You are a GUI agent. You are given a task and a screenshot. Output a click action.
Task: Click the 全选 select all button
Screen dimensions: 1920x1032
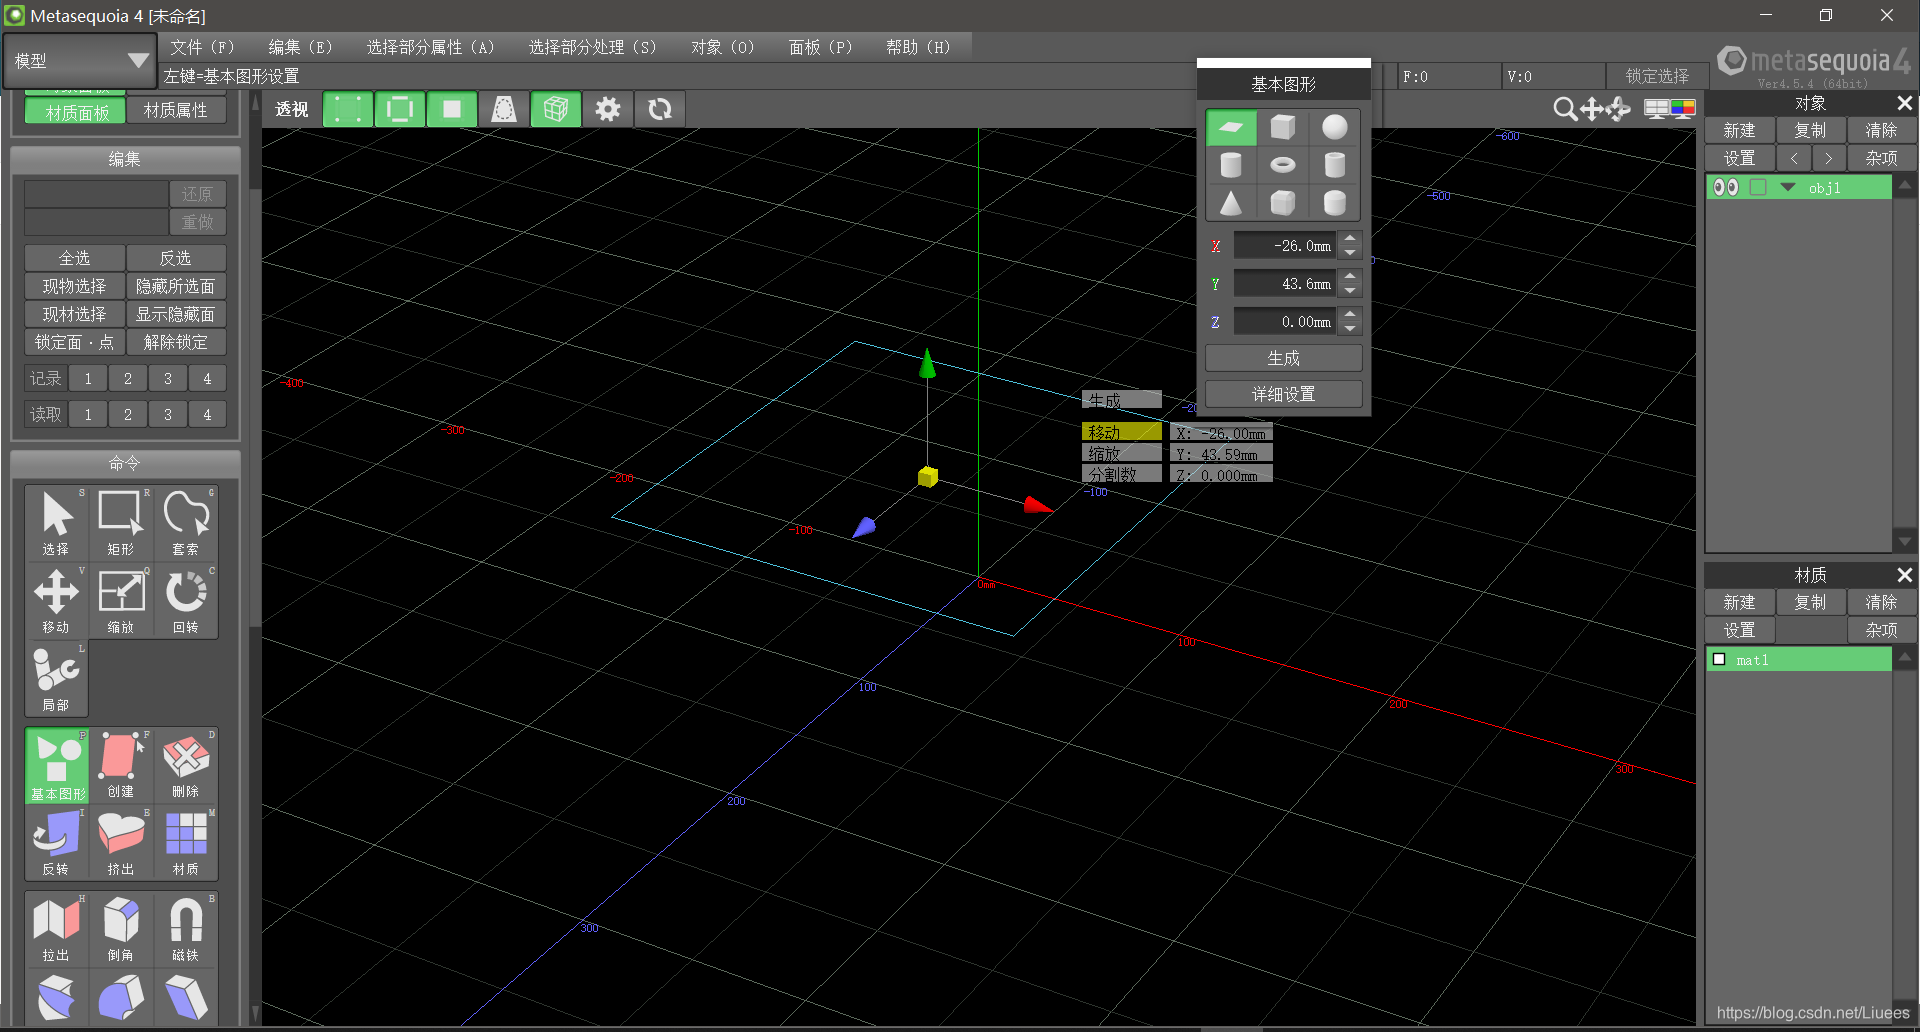coord(75,258)
